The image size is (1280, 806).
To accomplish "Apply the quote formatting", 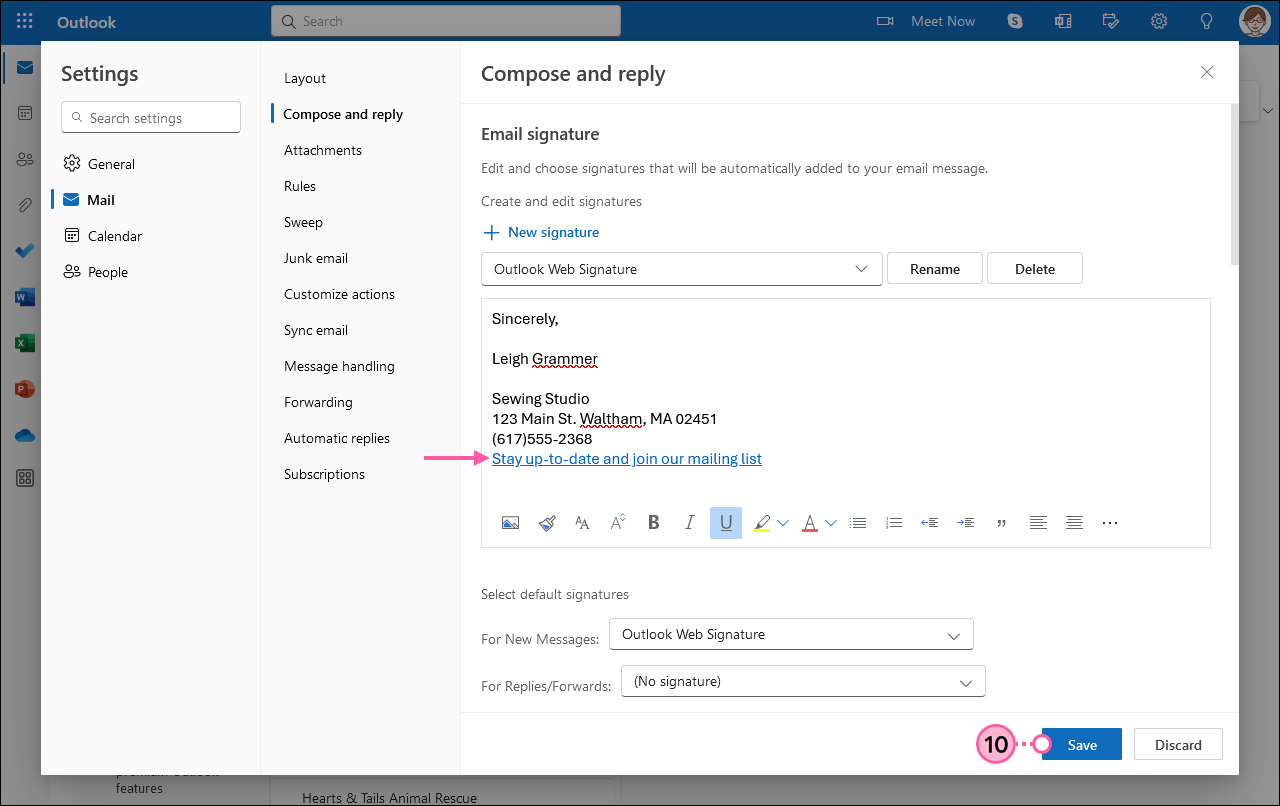I will [1001, 523].
